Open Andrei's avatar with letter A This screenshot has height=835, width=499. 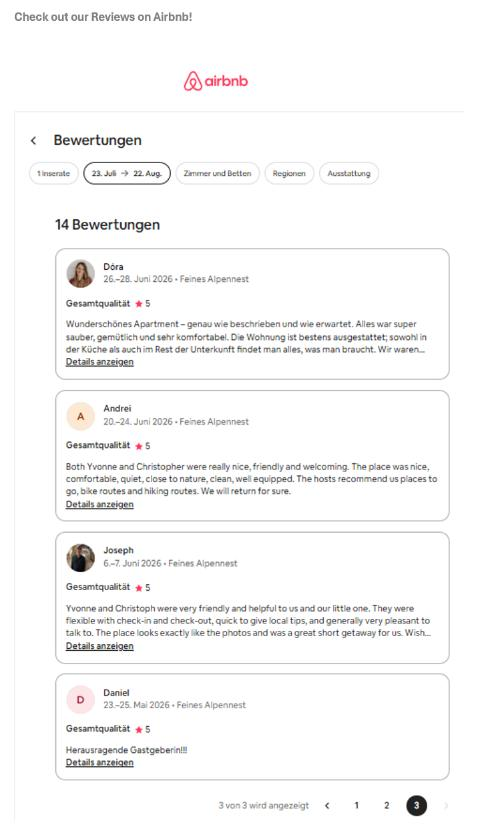pos(80,416)
